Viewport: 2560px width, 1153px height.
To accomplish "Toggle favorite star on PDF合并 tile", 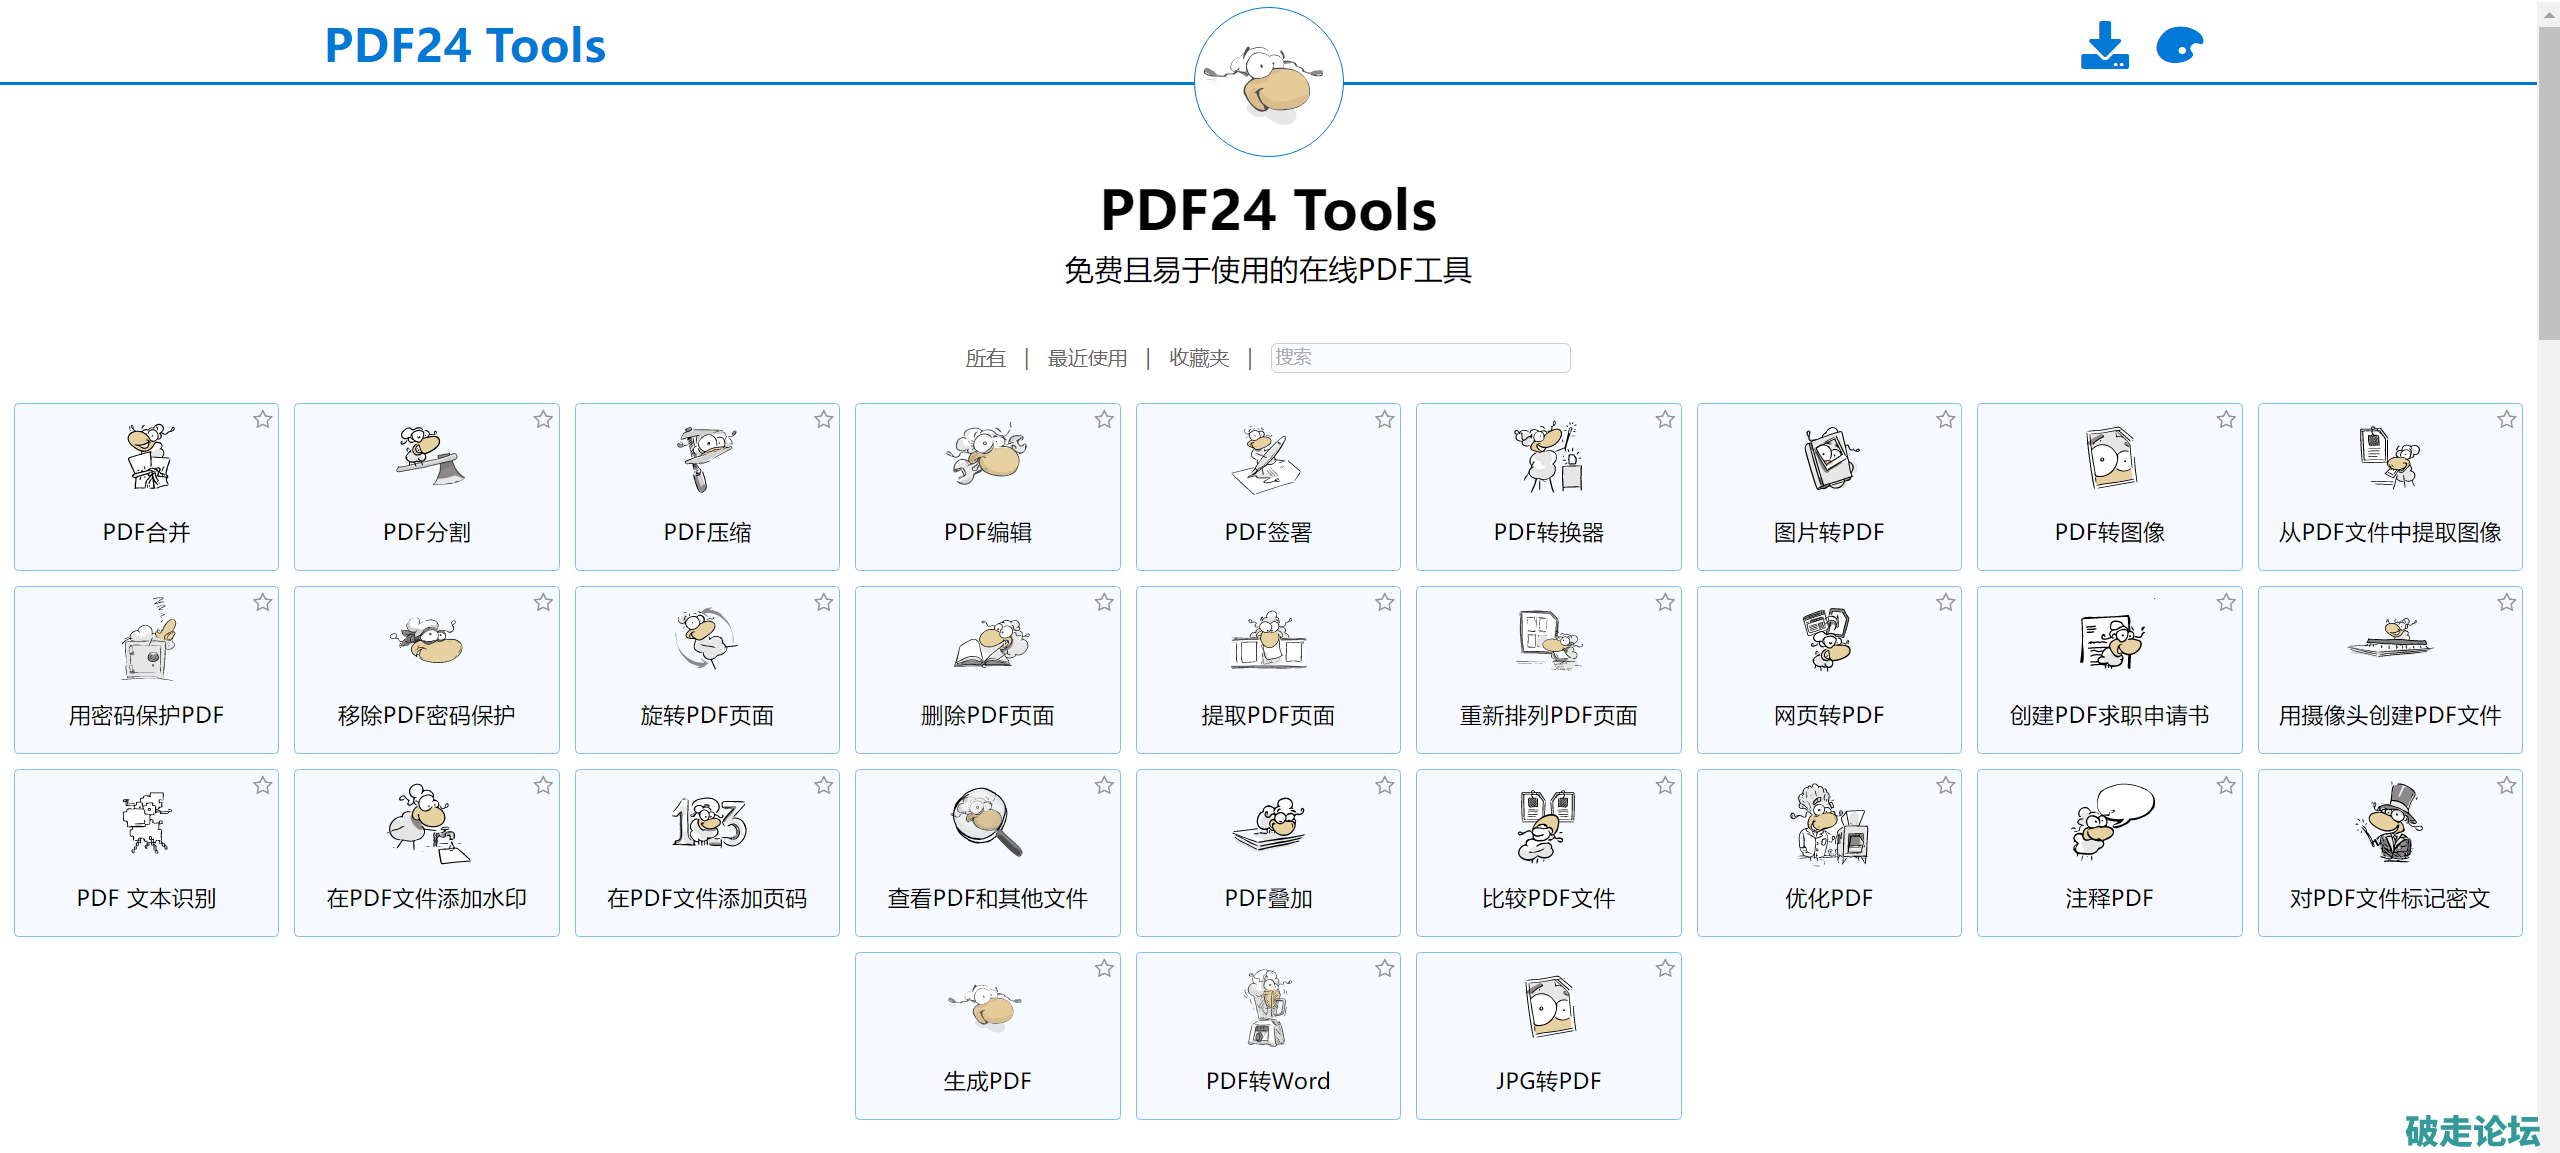I will coord(263,420).
